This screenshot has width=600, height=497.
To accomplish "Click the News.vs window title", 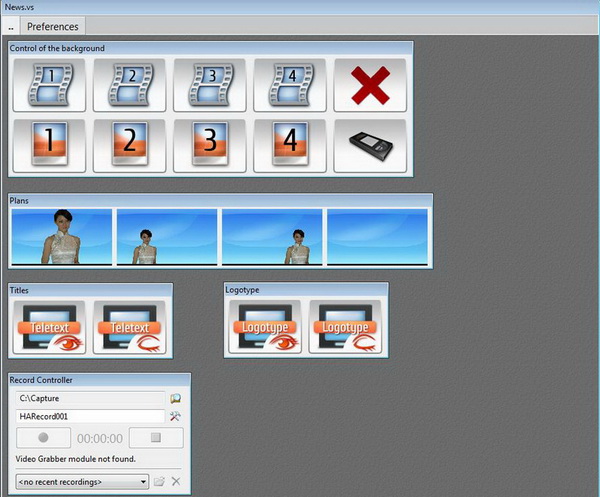I will (19, 7).
